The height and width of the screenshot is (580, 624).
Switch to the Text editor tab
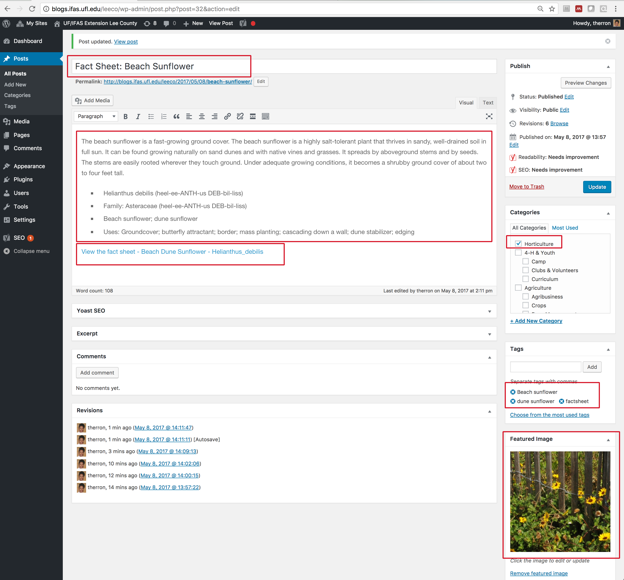coord(487,102)
